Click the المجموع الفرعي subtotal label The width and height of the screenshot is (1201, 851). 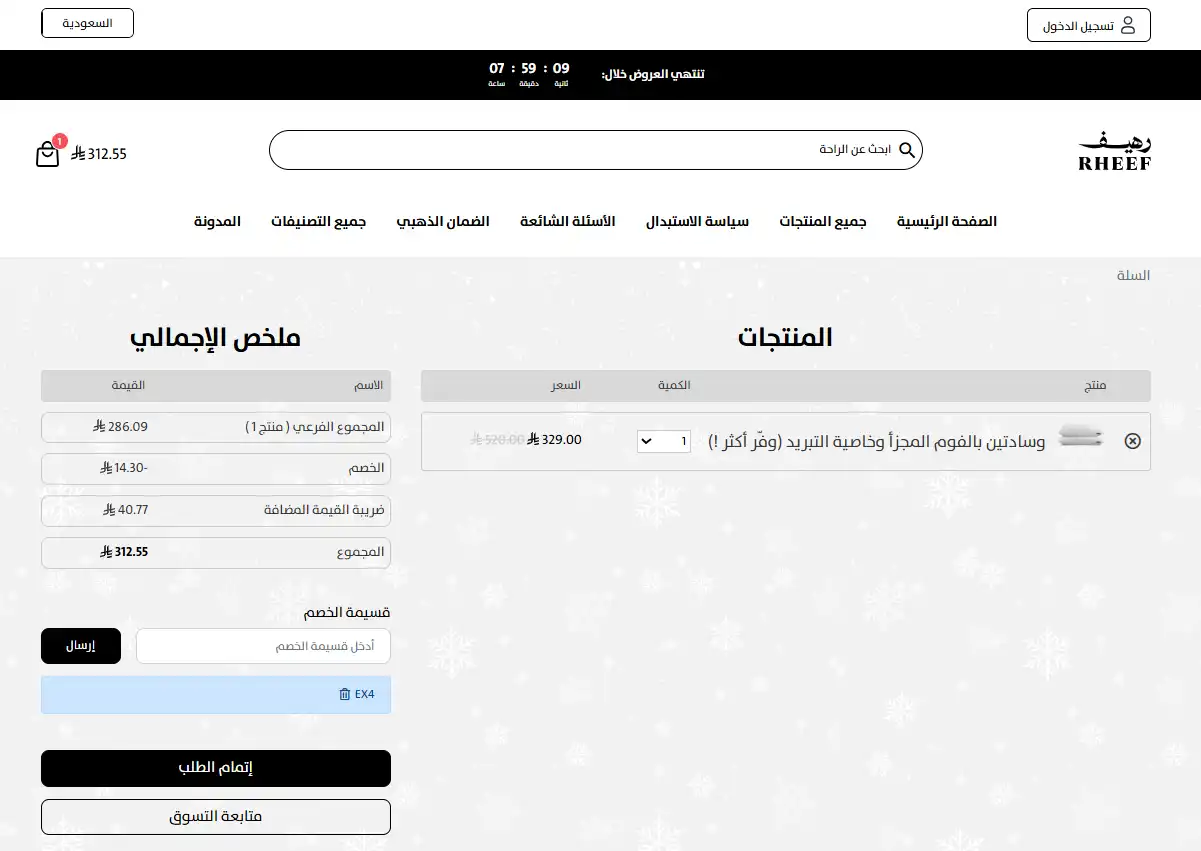[x=314, y=427]
